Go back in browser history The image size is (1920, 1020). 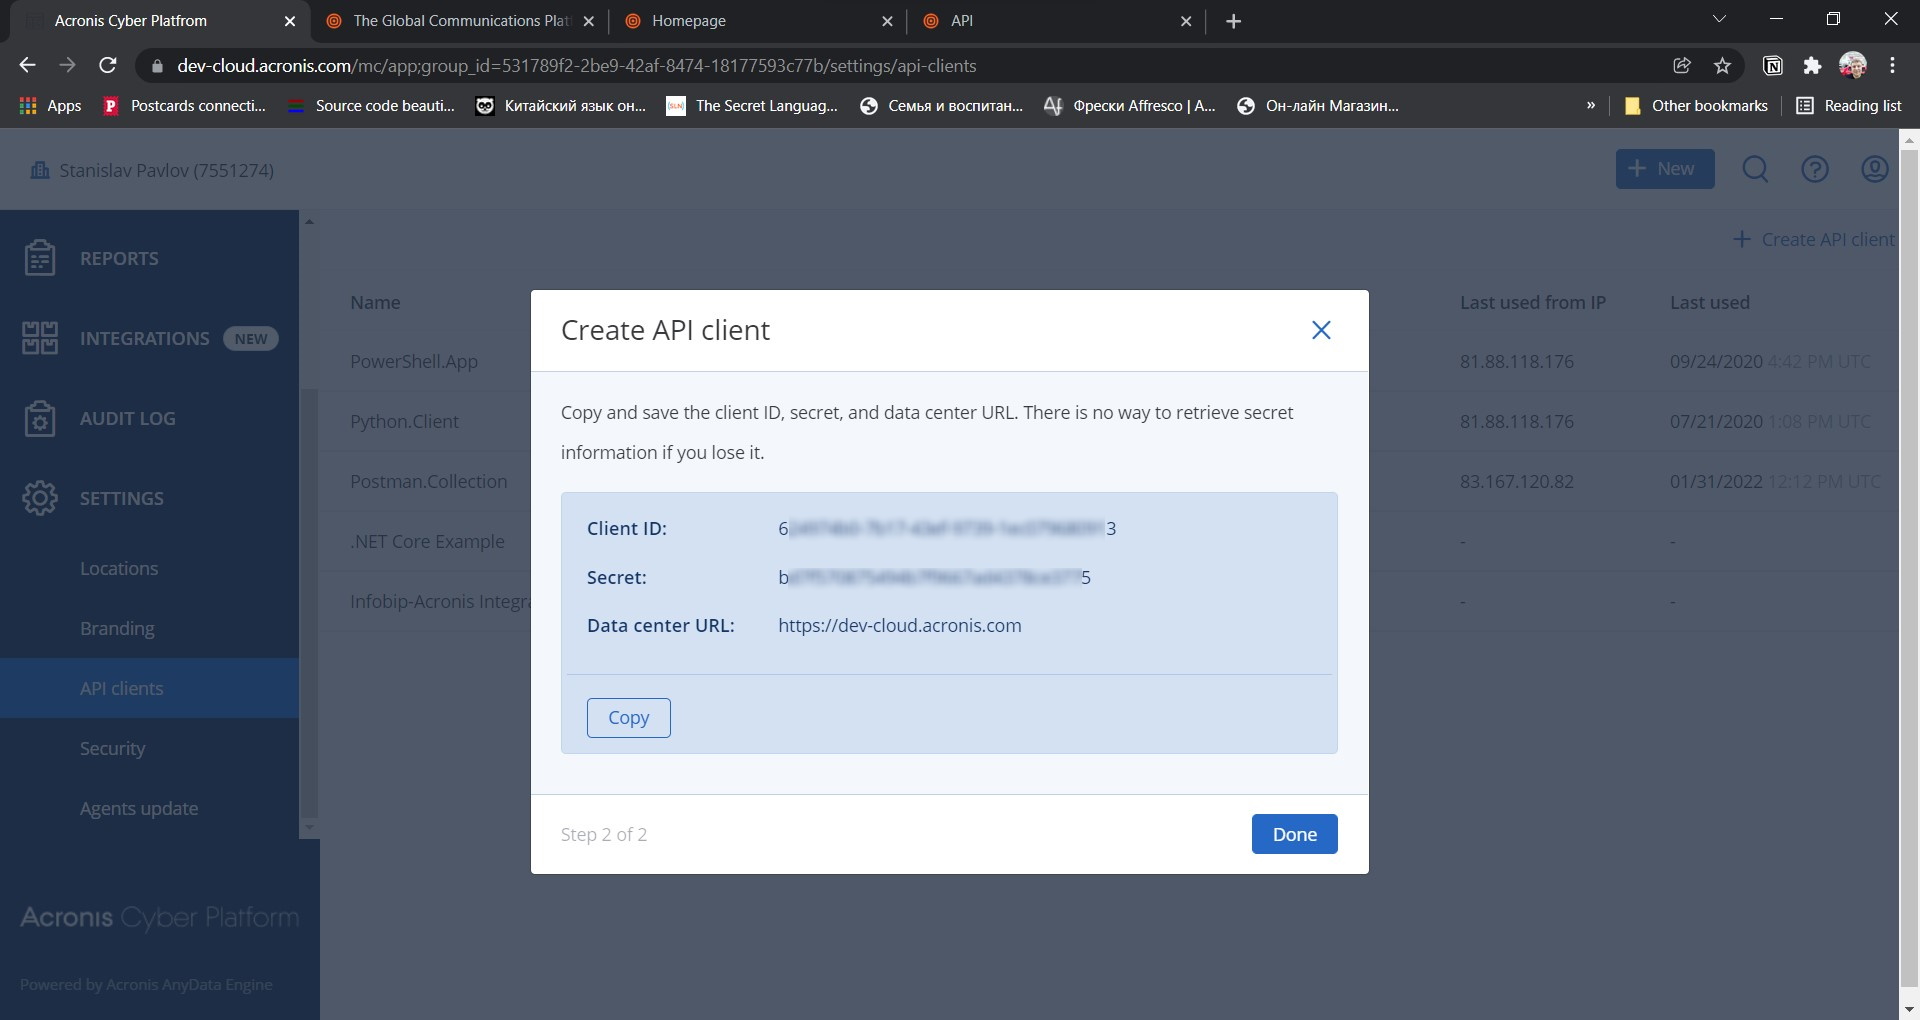(27, 65)
